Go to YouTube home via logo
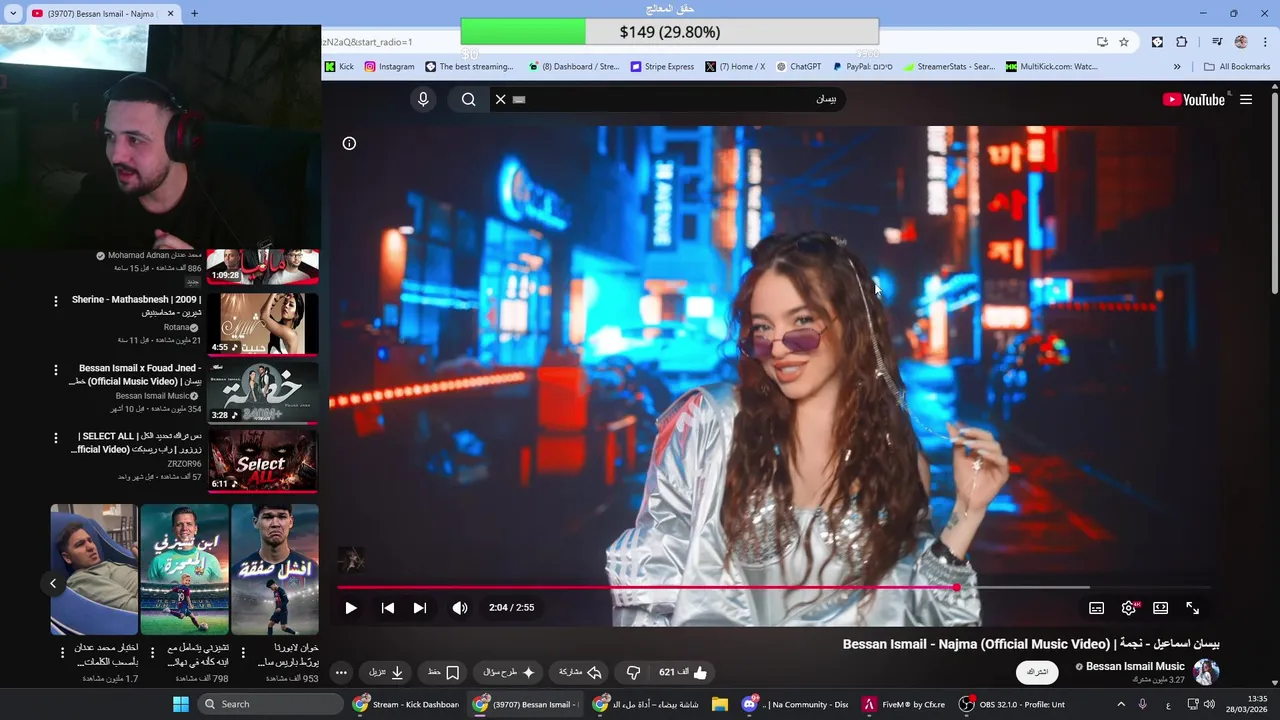1280x720 pixels. click(x=1194, y=99)
